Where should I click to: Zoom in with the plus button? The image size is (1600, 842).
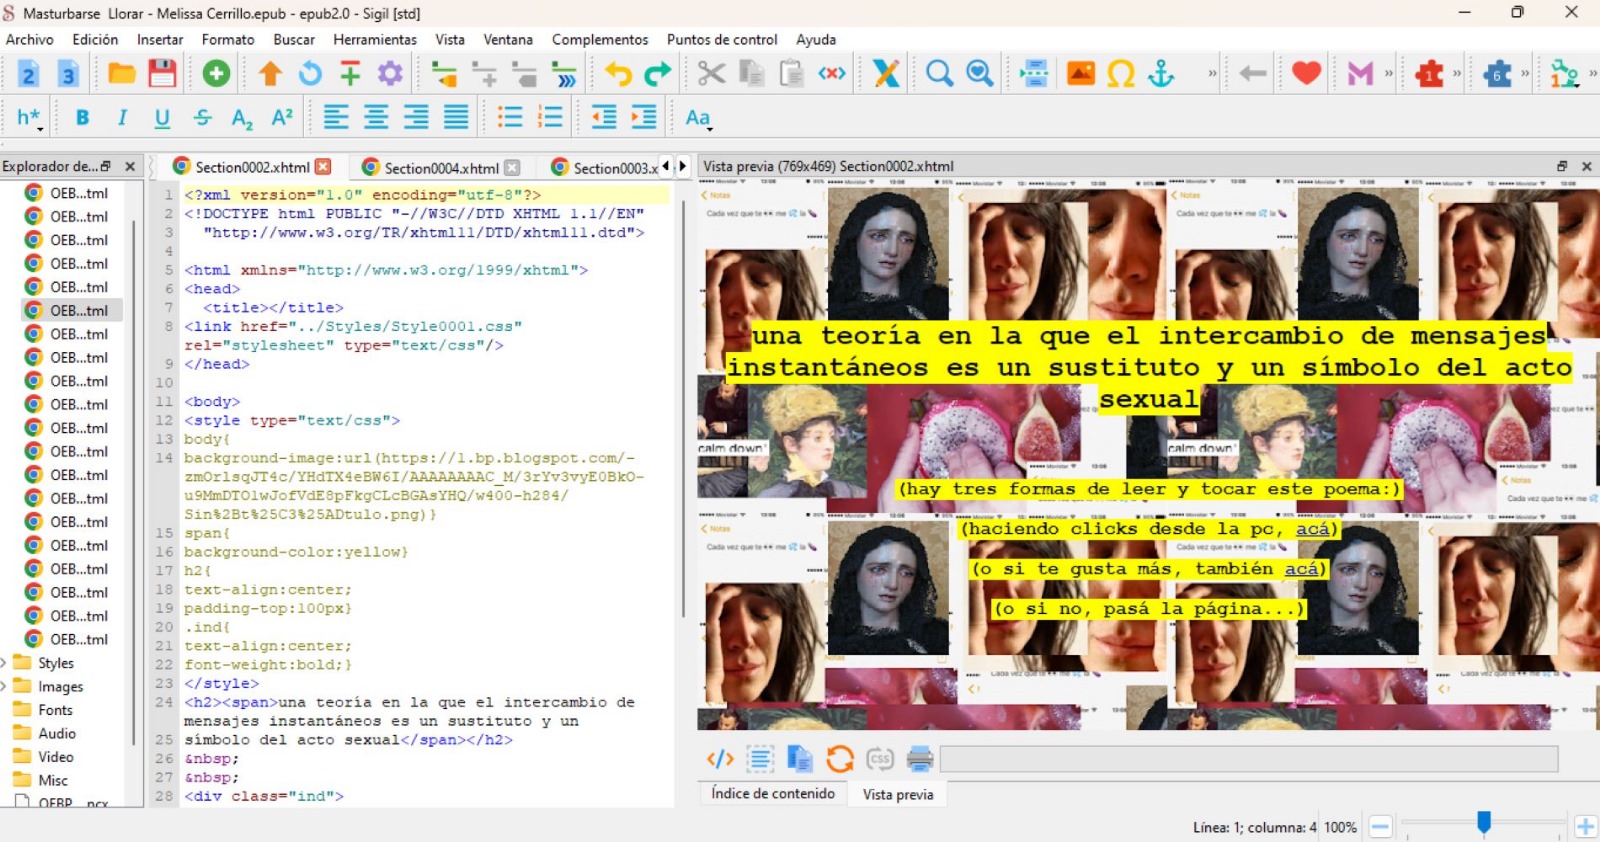pos(1585,827)
